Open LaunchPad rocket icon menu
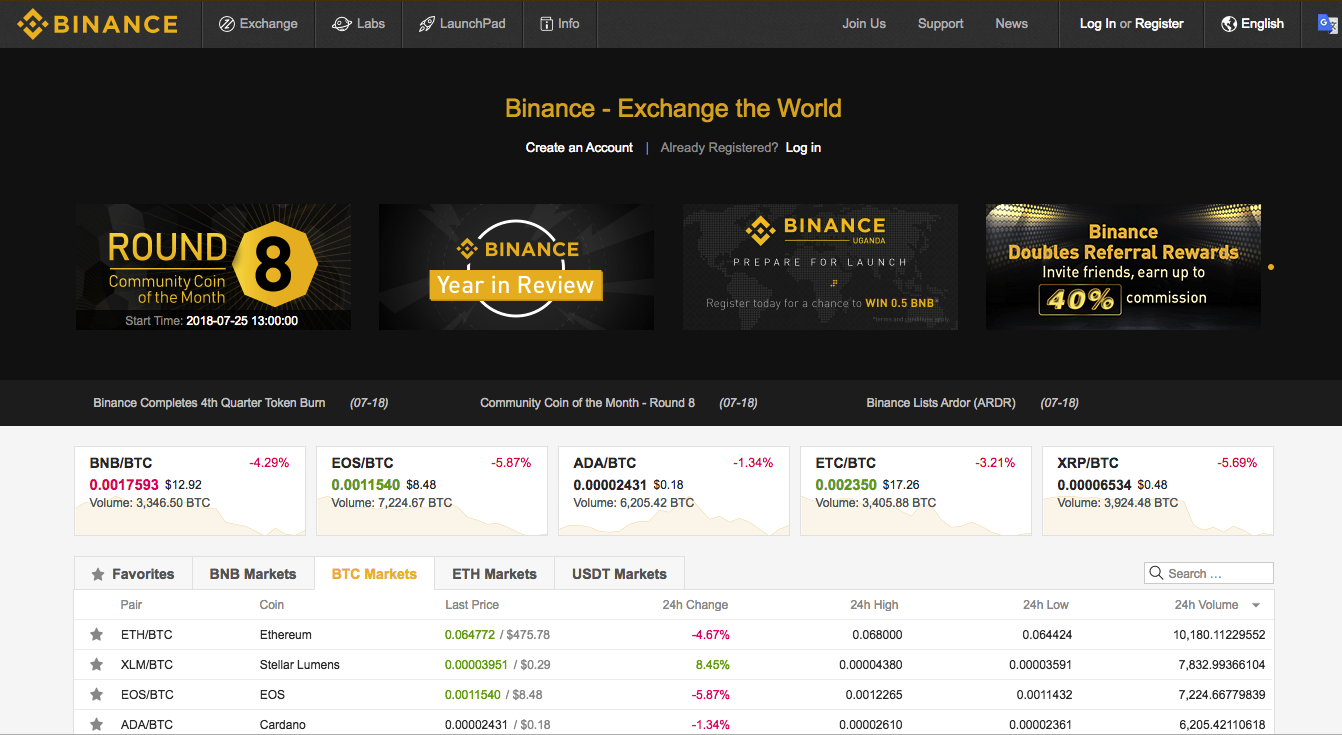Screen dimensions: 1342x735 pos(427,24)
